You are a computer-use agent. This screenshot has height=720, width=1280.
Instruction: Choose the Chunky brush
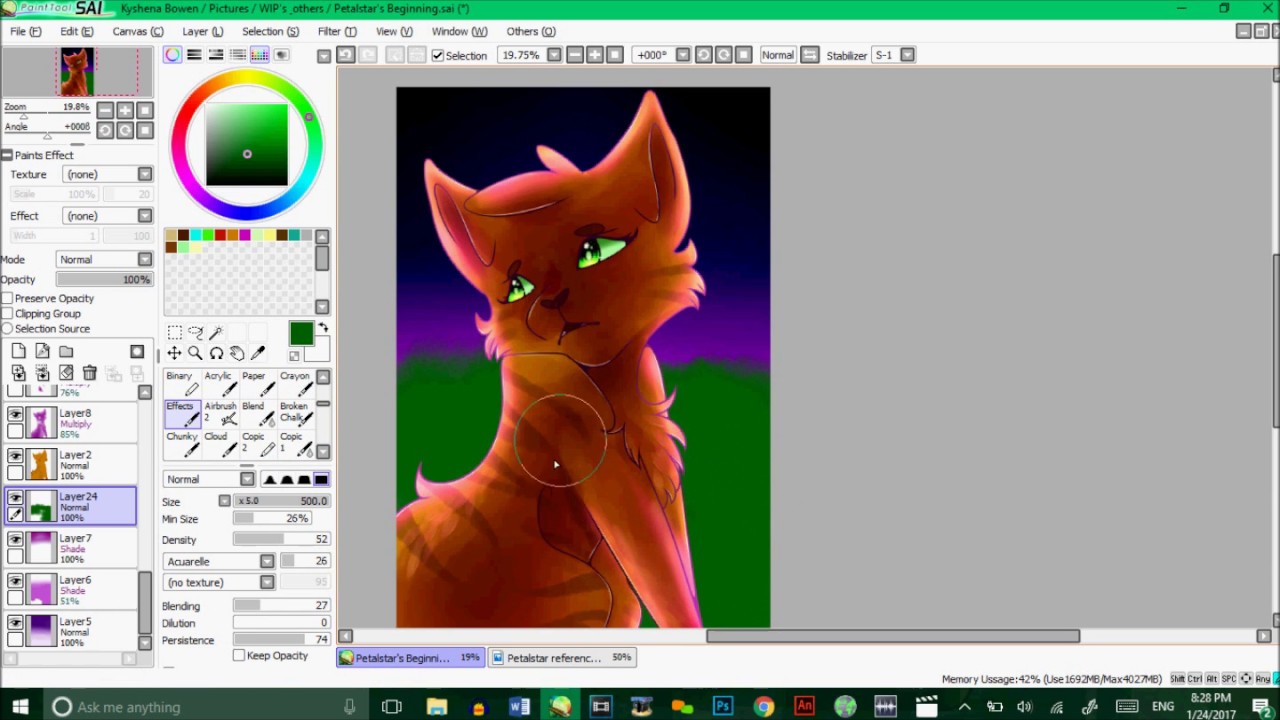[x=182, y=443]
